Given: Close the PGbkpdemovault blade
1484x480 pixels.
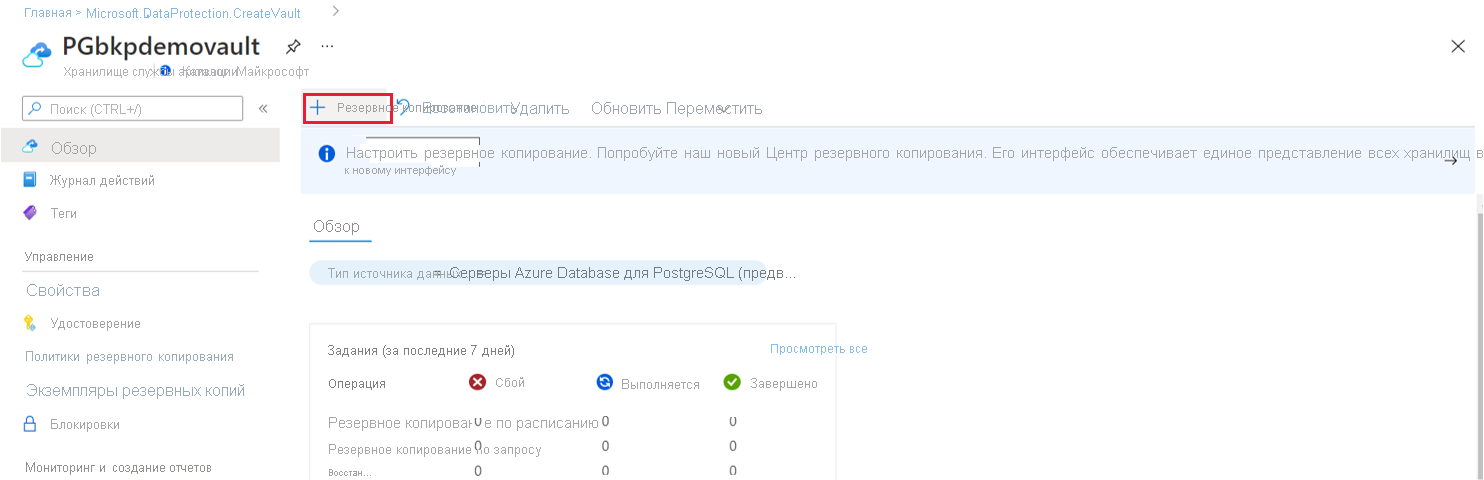Looking at the screenshot, I should tap(1458, 46).
